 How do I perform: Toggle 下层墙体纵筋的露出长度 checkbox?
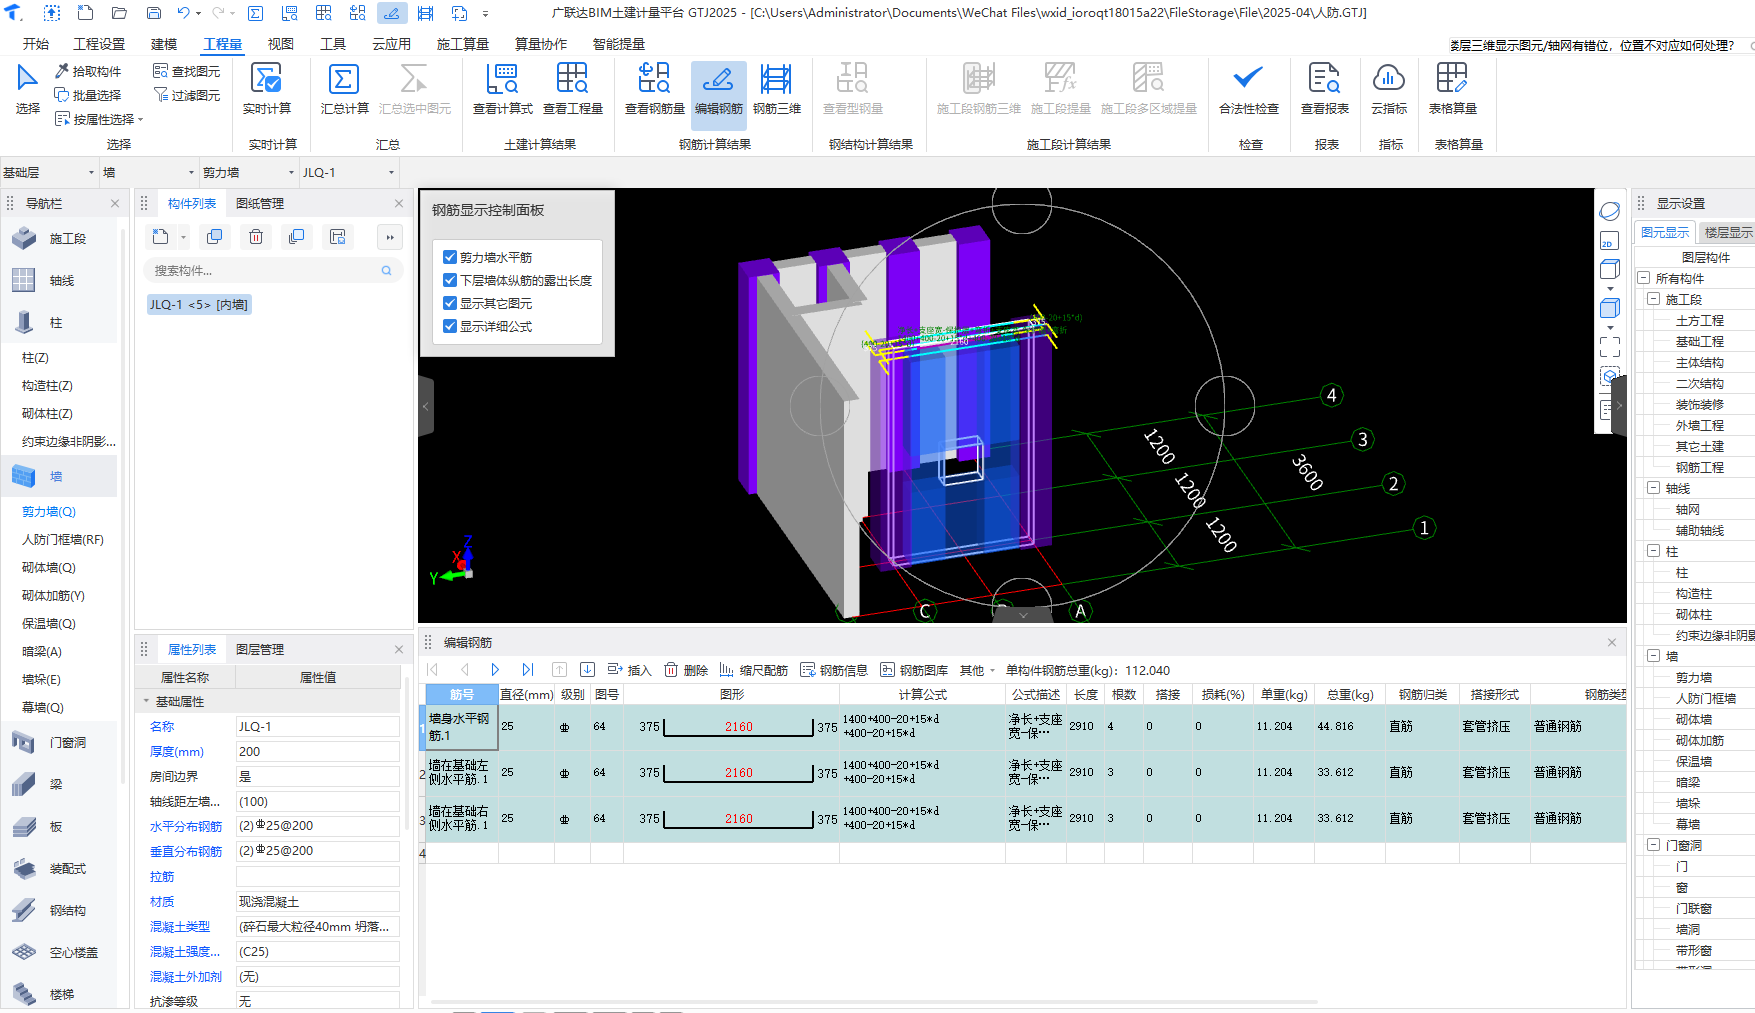[x=450, y=280]
